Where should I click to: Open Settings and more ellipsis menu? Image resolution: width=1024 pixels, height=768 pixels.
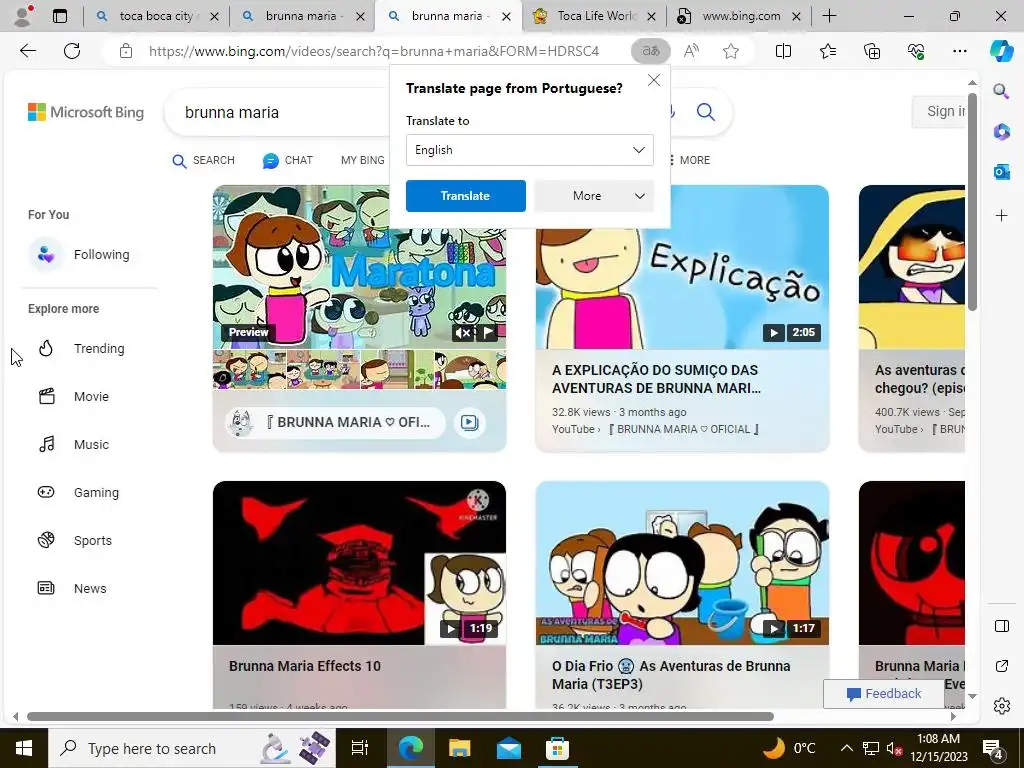coord(959,51)
